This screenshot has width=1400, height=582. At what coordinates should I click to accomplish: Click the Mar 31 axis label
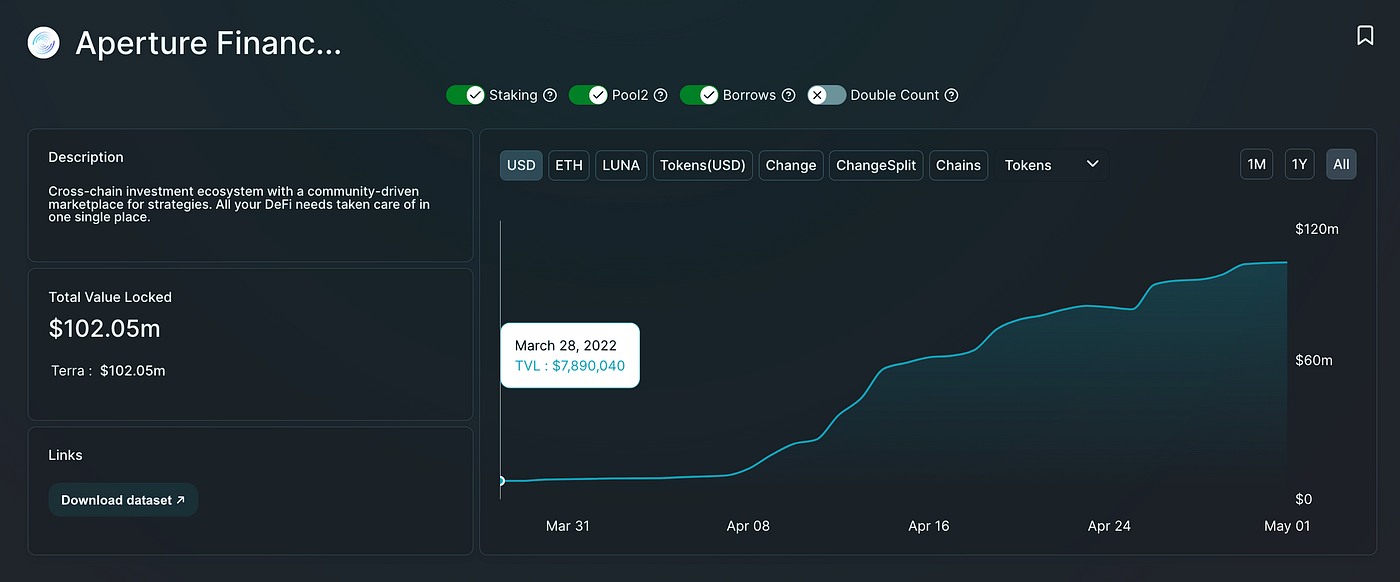click(x=567, y=526)
